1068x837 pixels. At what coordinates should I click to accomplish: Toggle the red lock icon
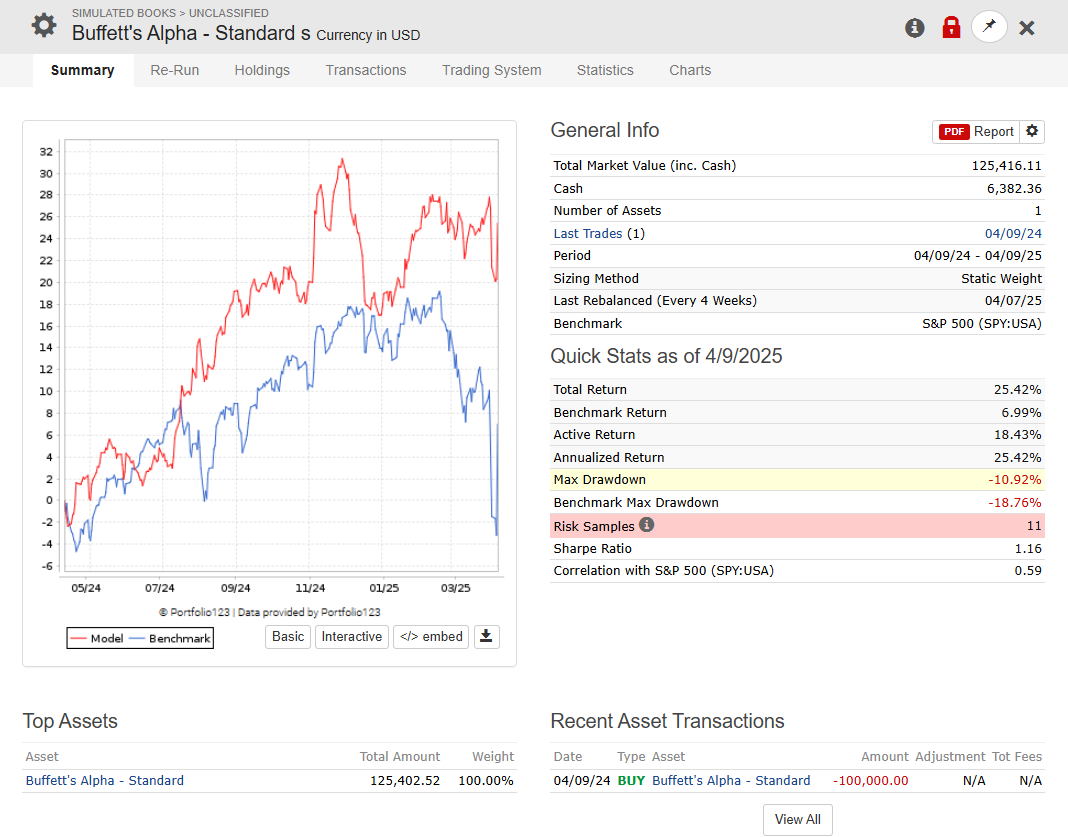951,28
